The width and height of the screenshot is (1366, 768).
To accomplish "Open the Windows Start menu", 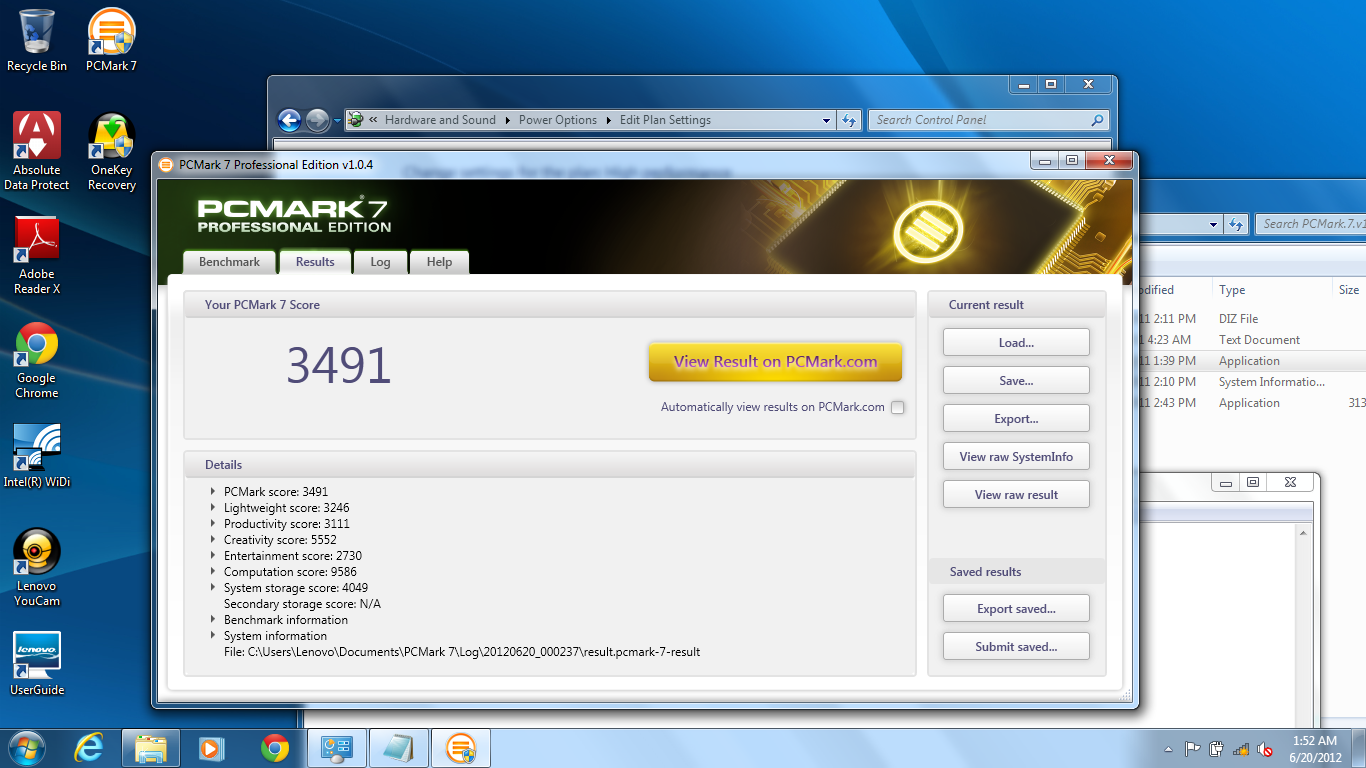I will pos(27,747).
